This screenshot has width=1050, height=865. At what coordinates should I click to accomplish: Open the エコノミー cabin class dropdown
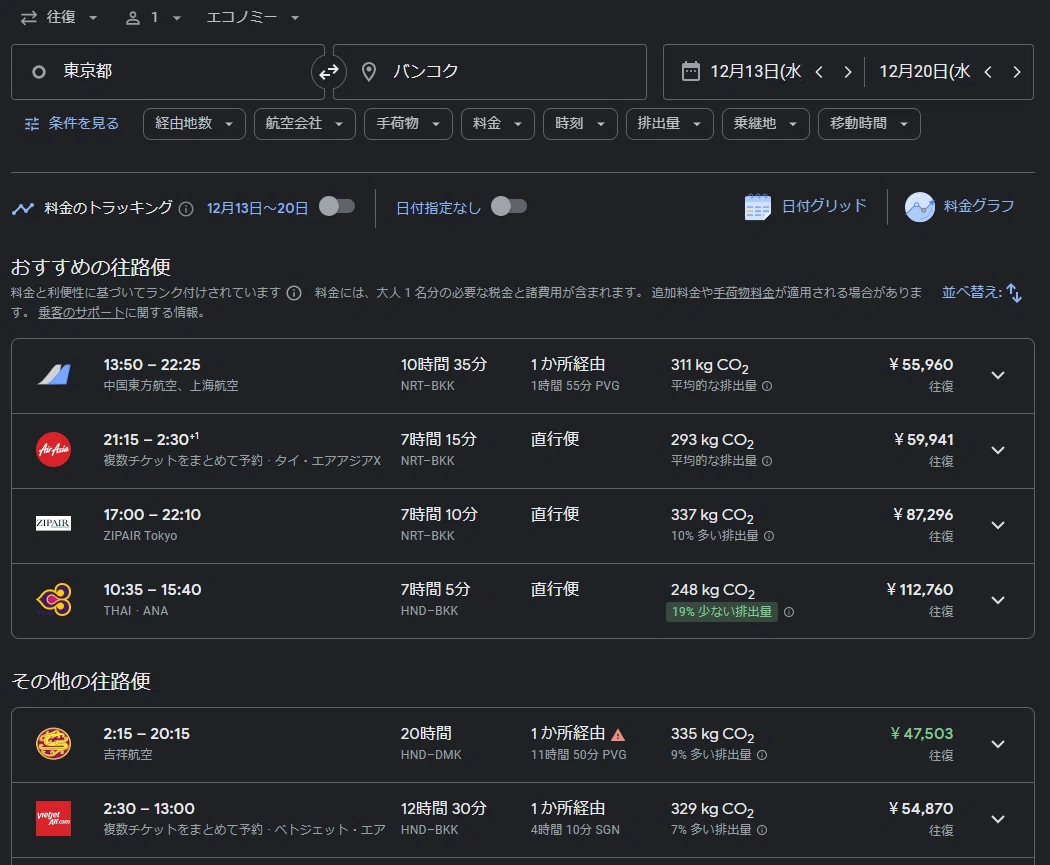click(252, 17)
